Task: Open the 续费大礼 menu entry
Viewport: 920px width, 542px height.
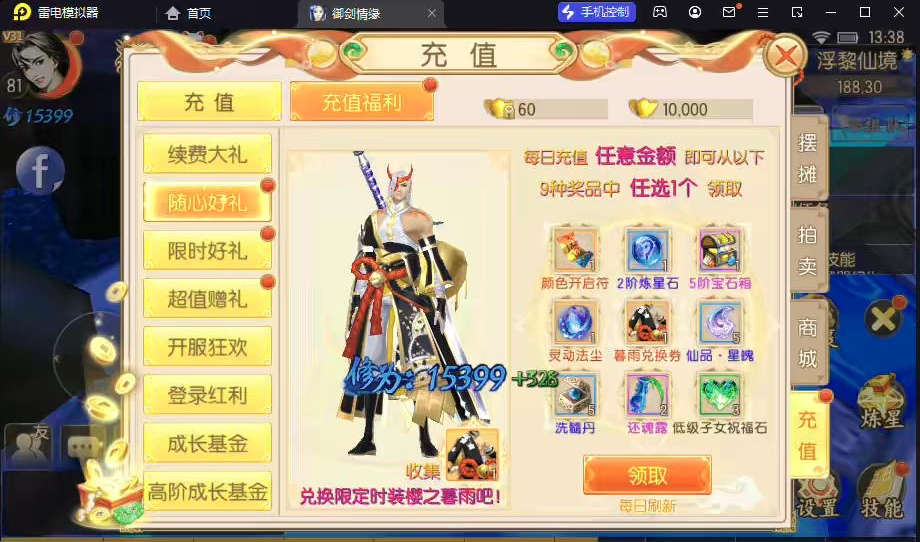Action: (207, 154)
